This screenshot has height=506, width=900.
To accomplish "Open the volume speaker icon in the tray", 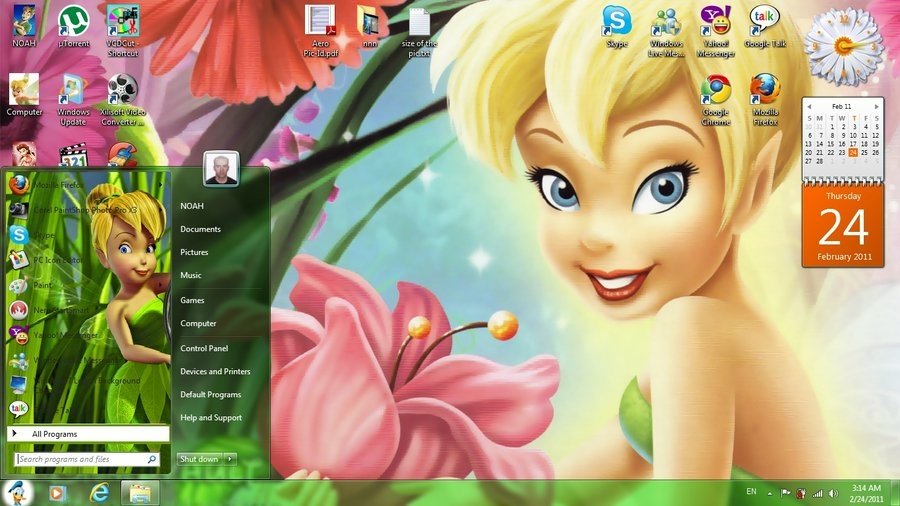I will [833, 493].
